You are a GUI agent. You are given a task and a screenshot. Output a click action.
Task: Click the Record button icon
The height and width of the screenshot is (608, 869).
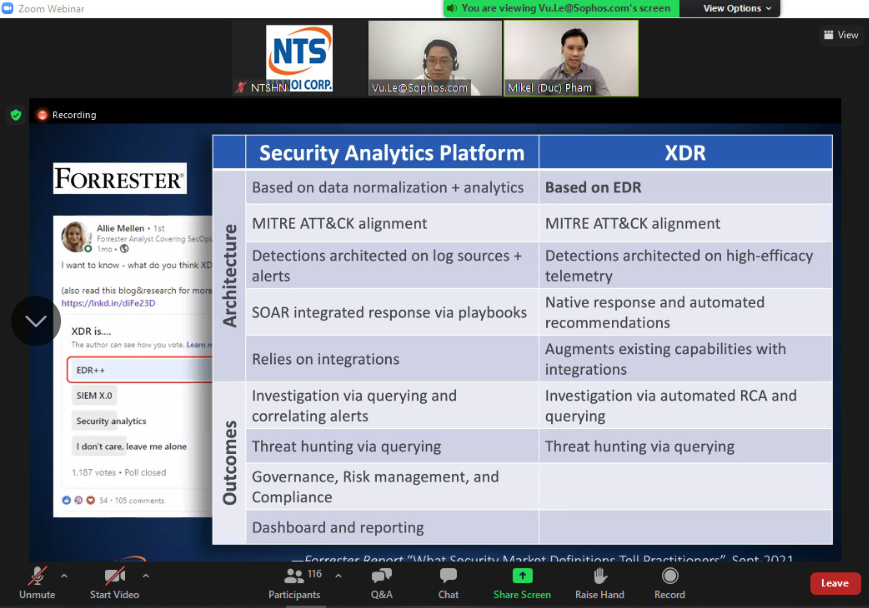tap(669, 576)
